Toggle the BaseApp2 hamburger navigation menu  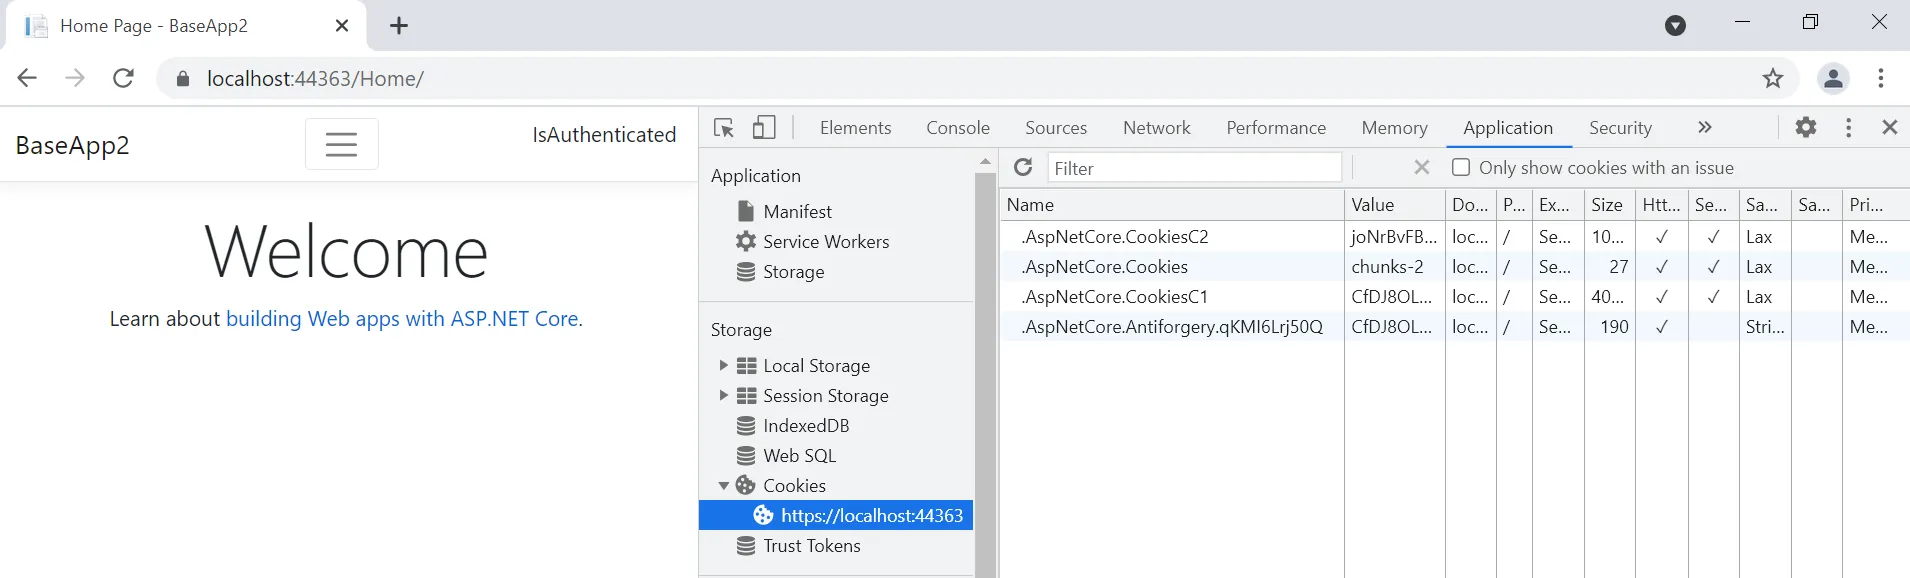click(341, 145)
